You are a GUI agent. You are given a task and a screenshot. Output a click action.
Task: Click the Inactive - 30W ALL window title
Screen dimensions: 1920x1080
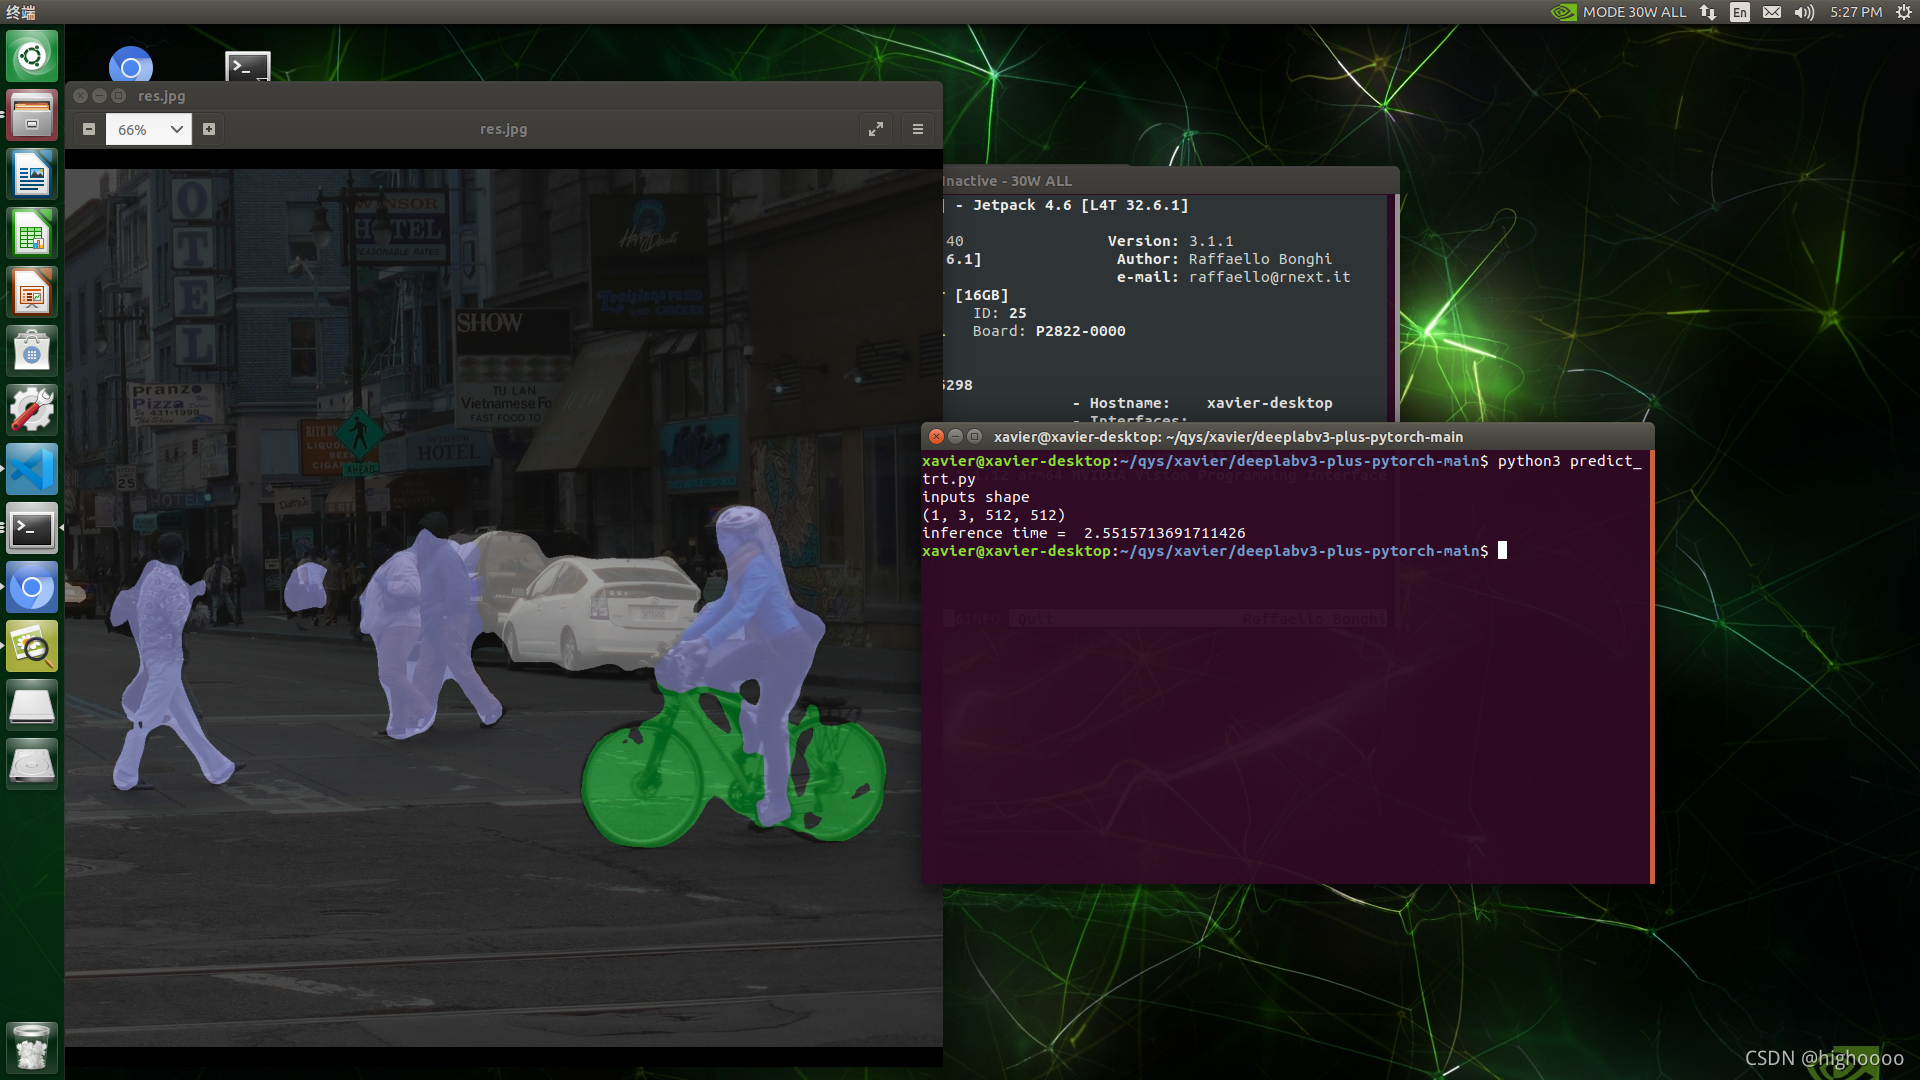1008,181
